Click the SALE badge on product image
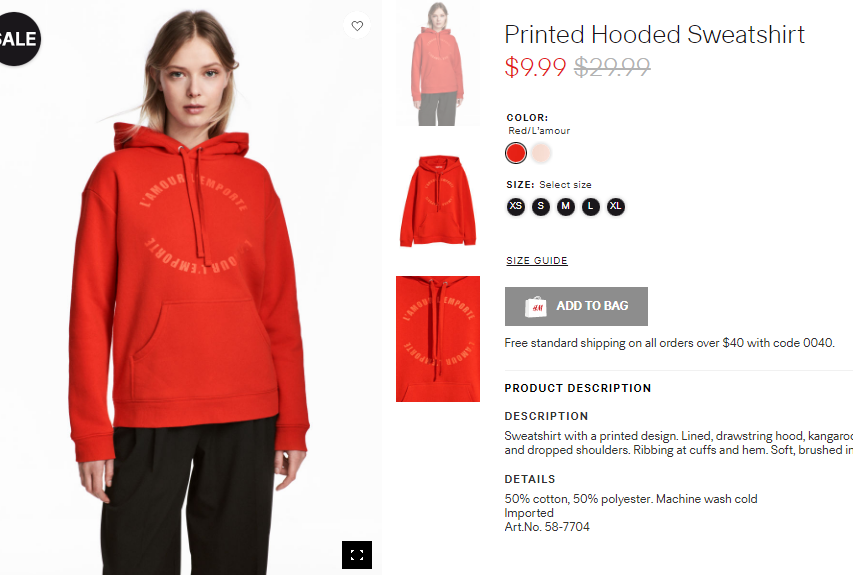Viewport: 853px width, 575px height. pos(18,39)
